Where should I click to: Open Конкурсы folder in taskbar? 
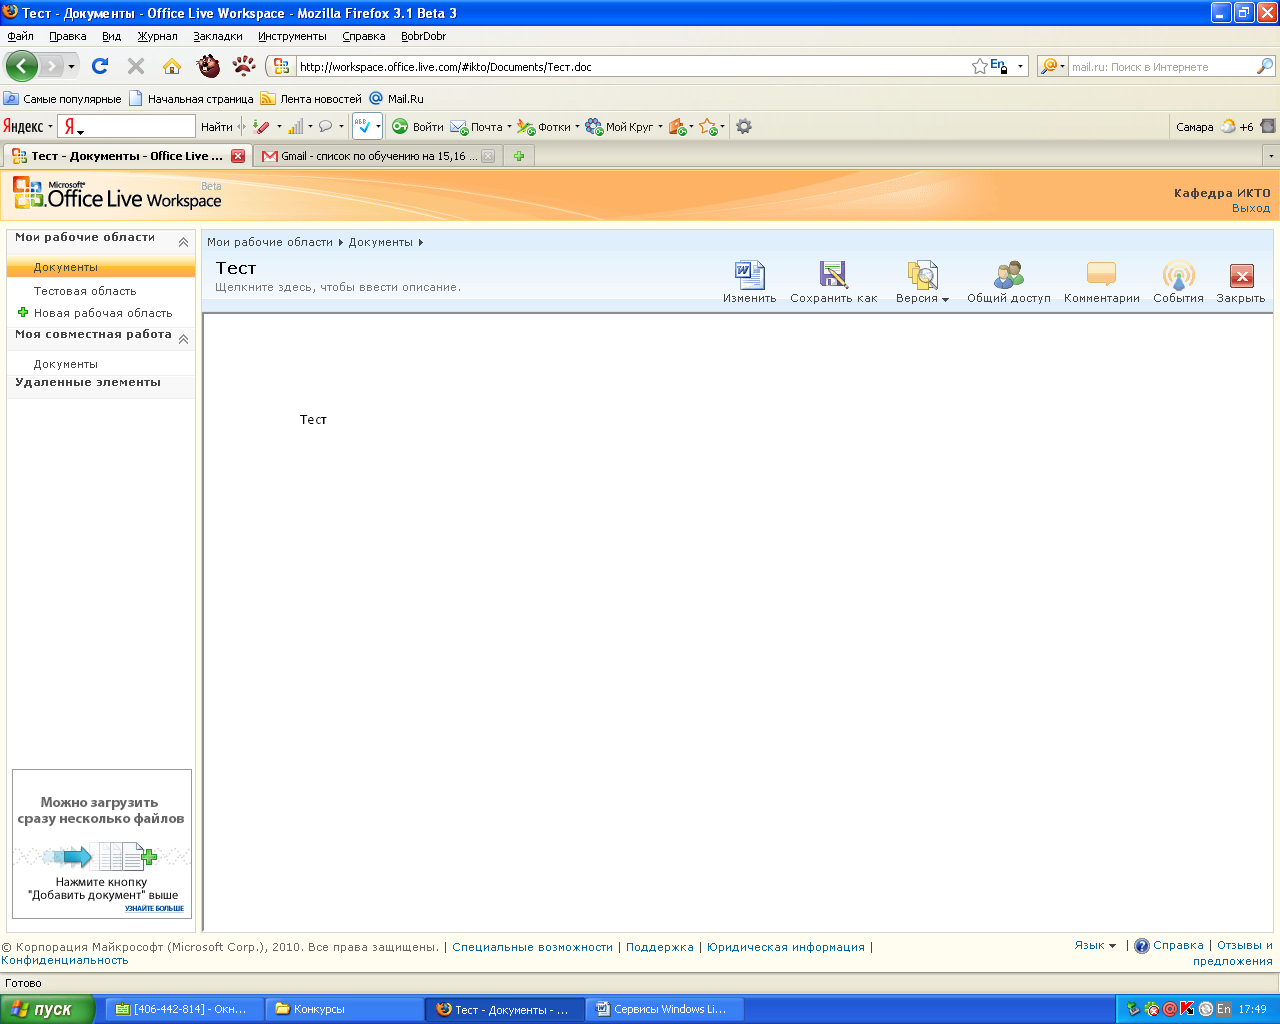(345, 1009)
